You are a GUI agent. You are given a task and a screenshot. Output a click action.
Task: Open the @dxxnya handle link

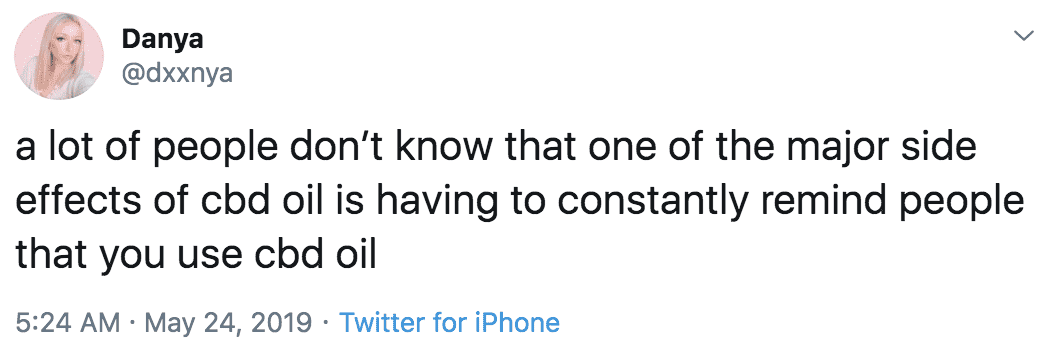(x=176, y=73)
